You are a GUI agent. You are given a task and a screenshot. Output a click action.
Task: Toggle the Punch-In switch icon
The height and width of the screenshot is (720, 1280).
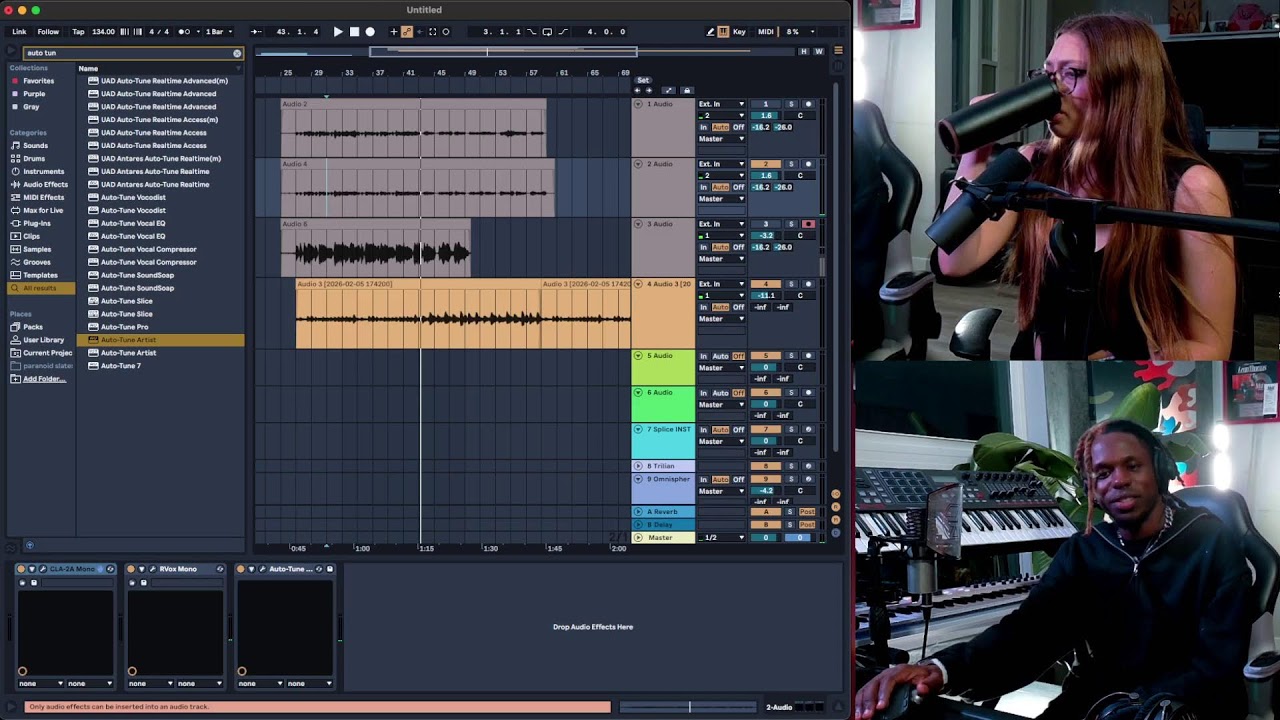click(531, 32)
